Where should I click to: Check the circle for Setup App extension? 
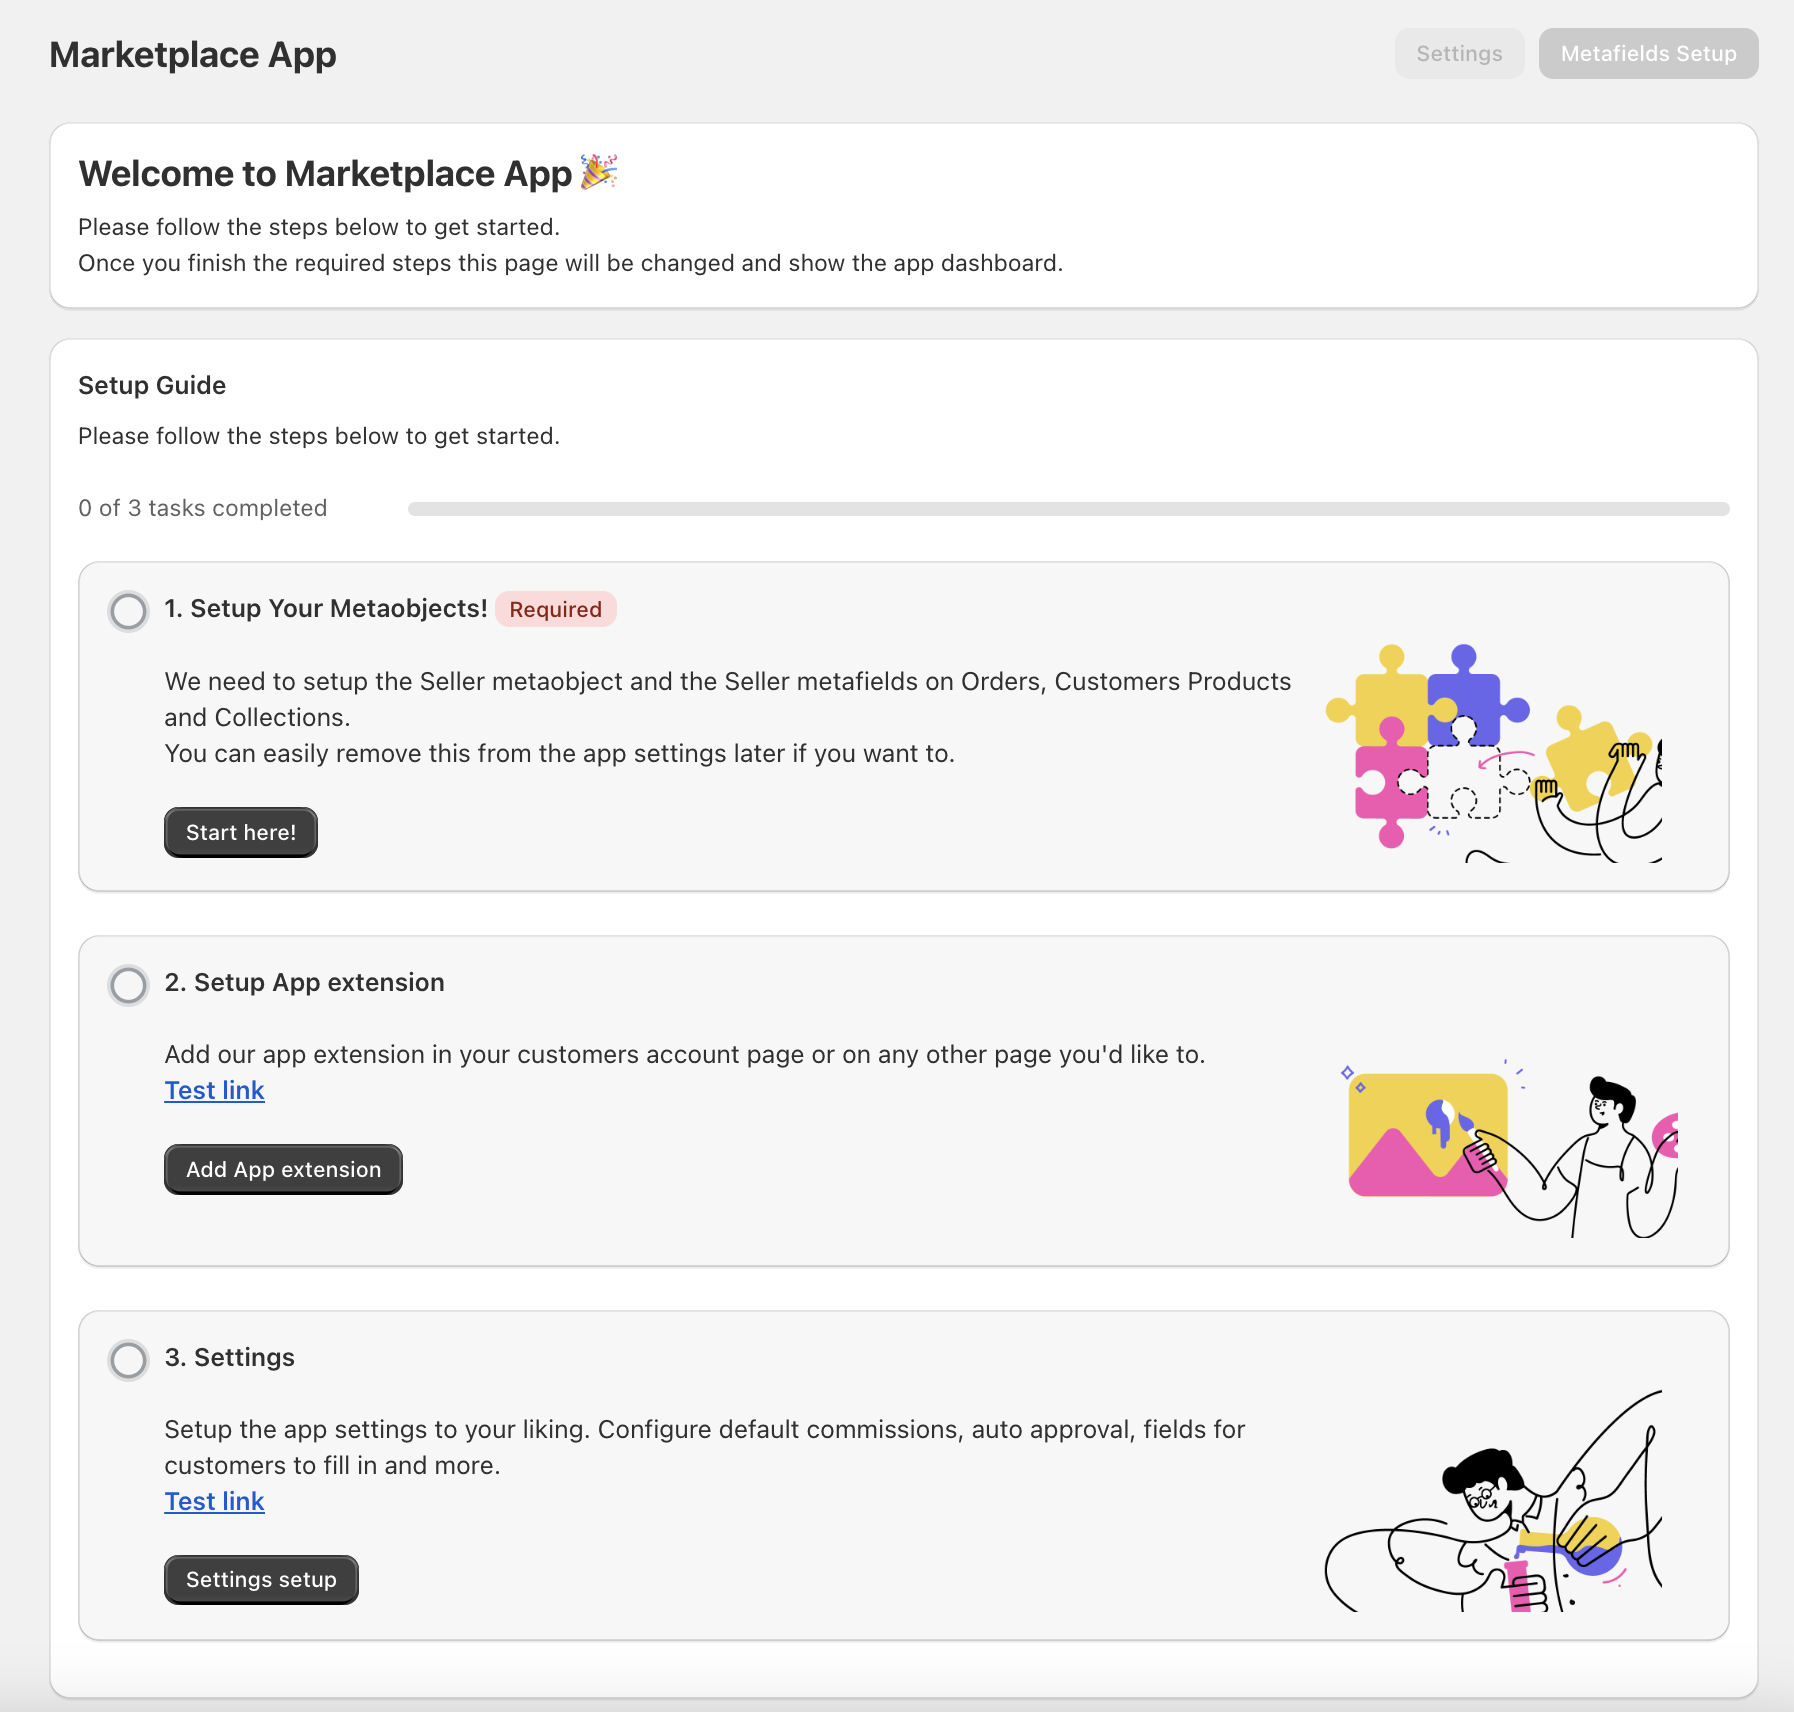point(128,985)
